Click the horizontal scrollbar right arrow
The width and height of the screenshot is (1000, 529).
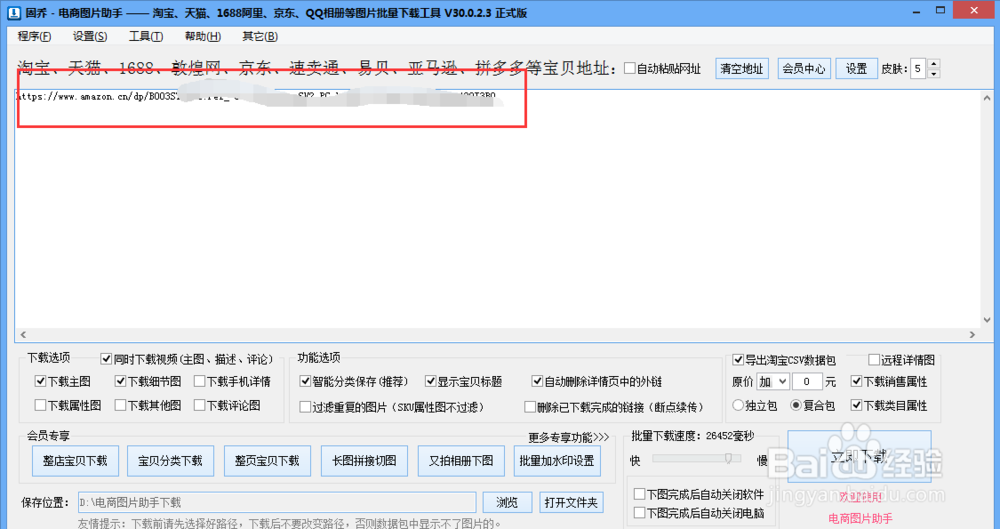point(973,334)
